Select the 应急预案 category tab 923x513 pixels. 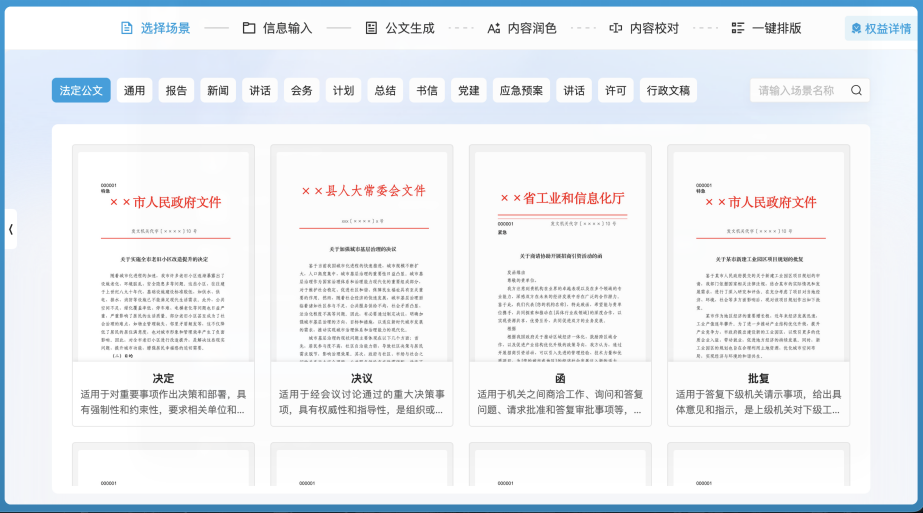point(522,90)
